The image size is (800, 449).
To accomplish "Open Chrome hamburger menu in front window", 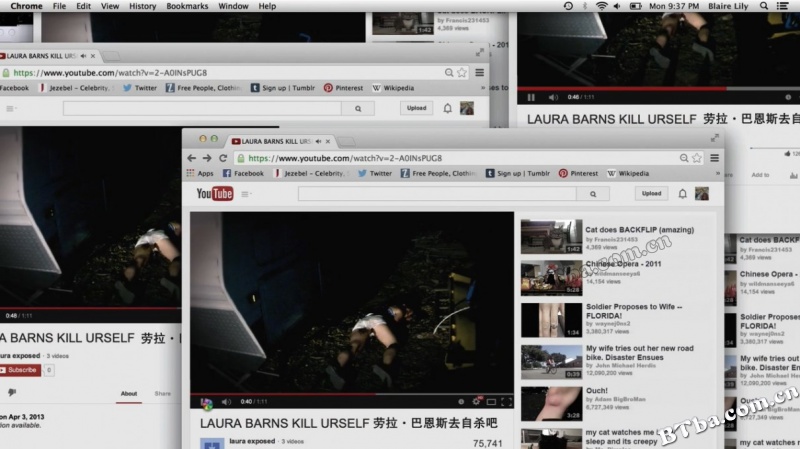I will click(715, 158).
